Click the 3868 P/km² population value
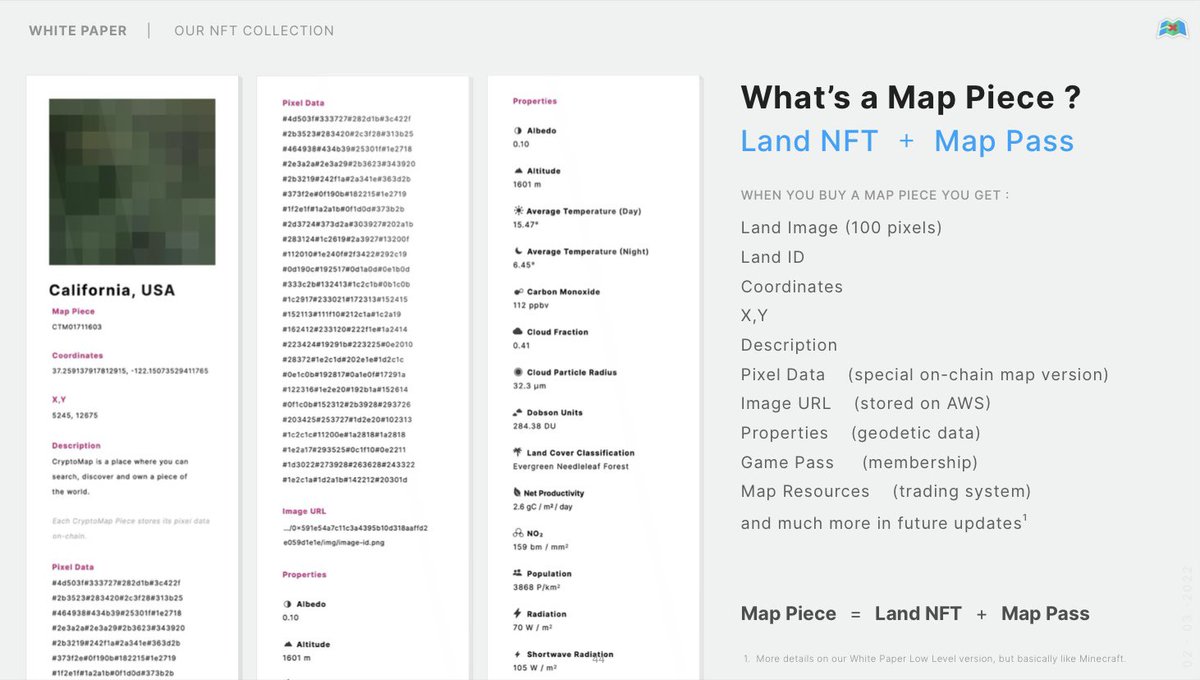Image resolution: width=1200 pixels, height=680 pixels. (535, 587)
